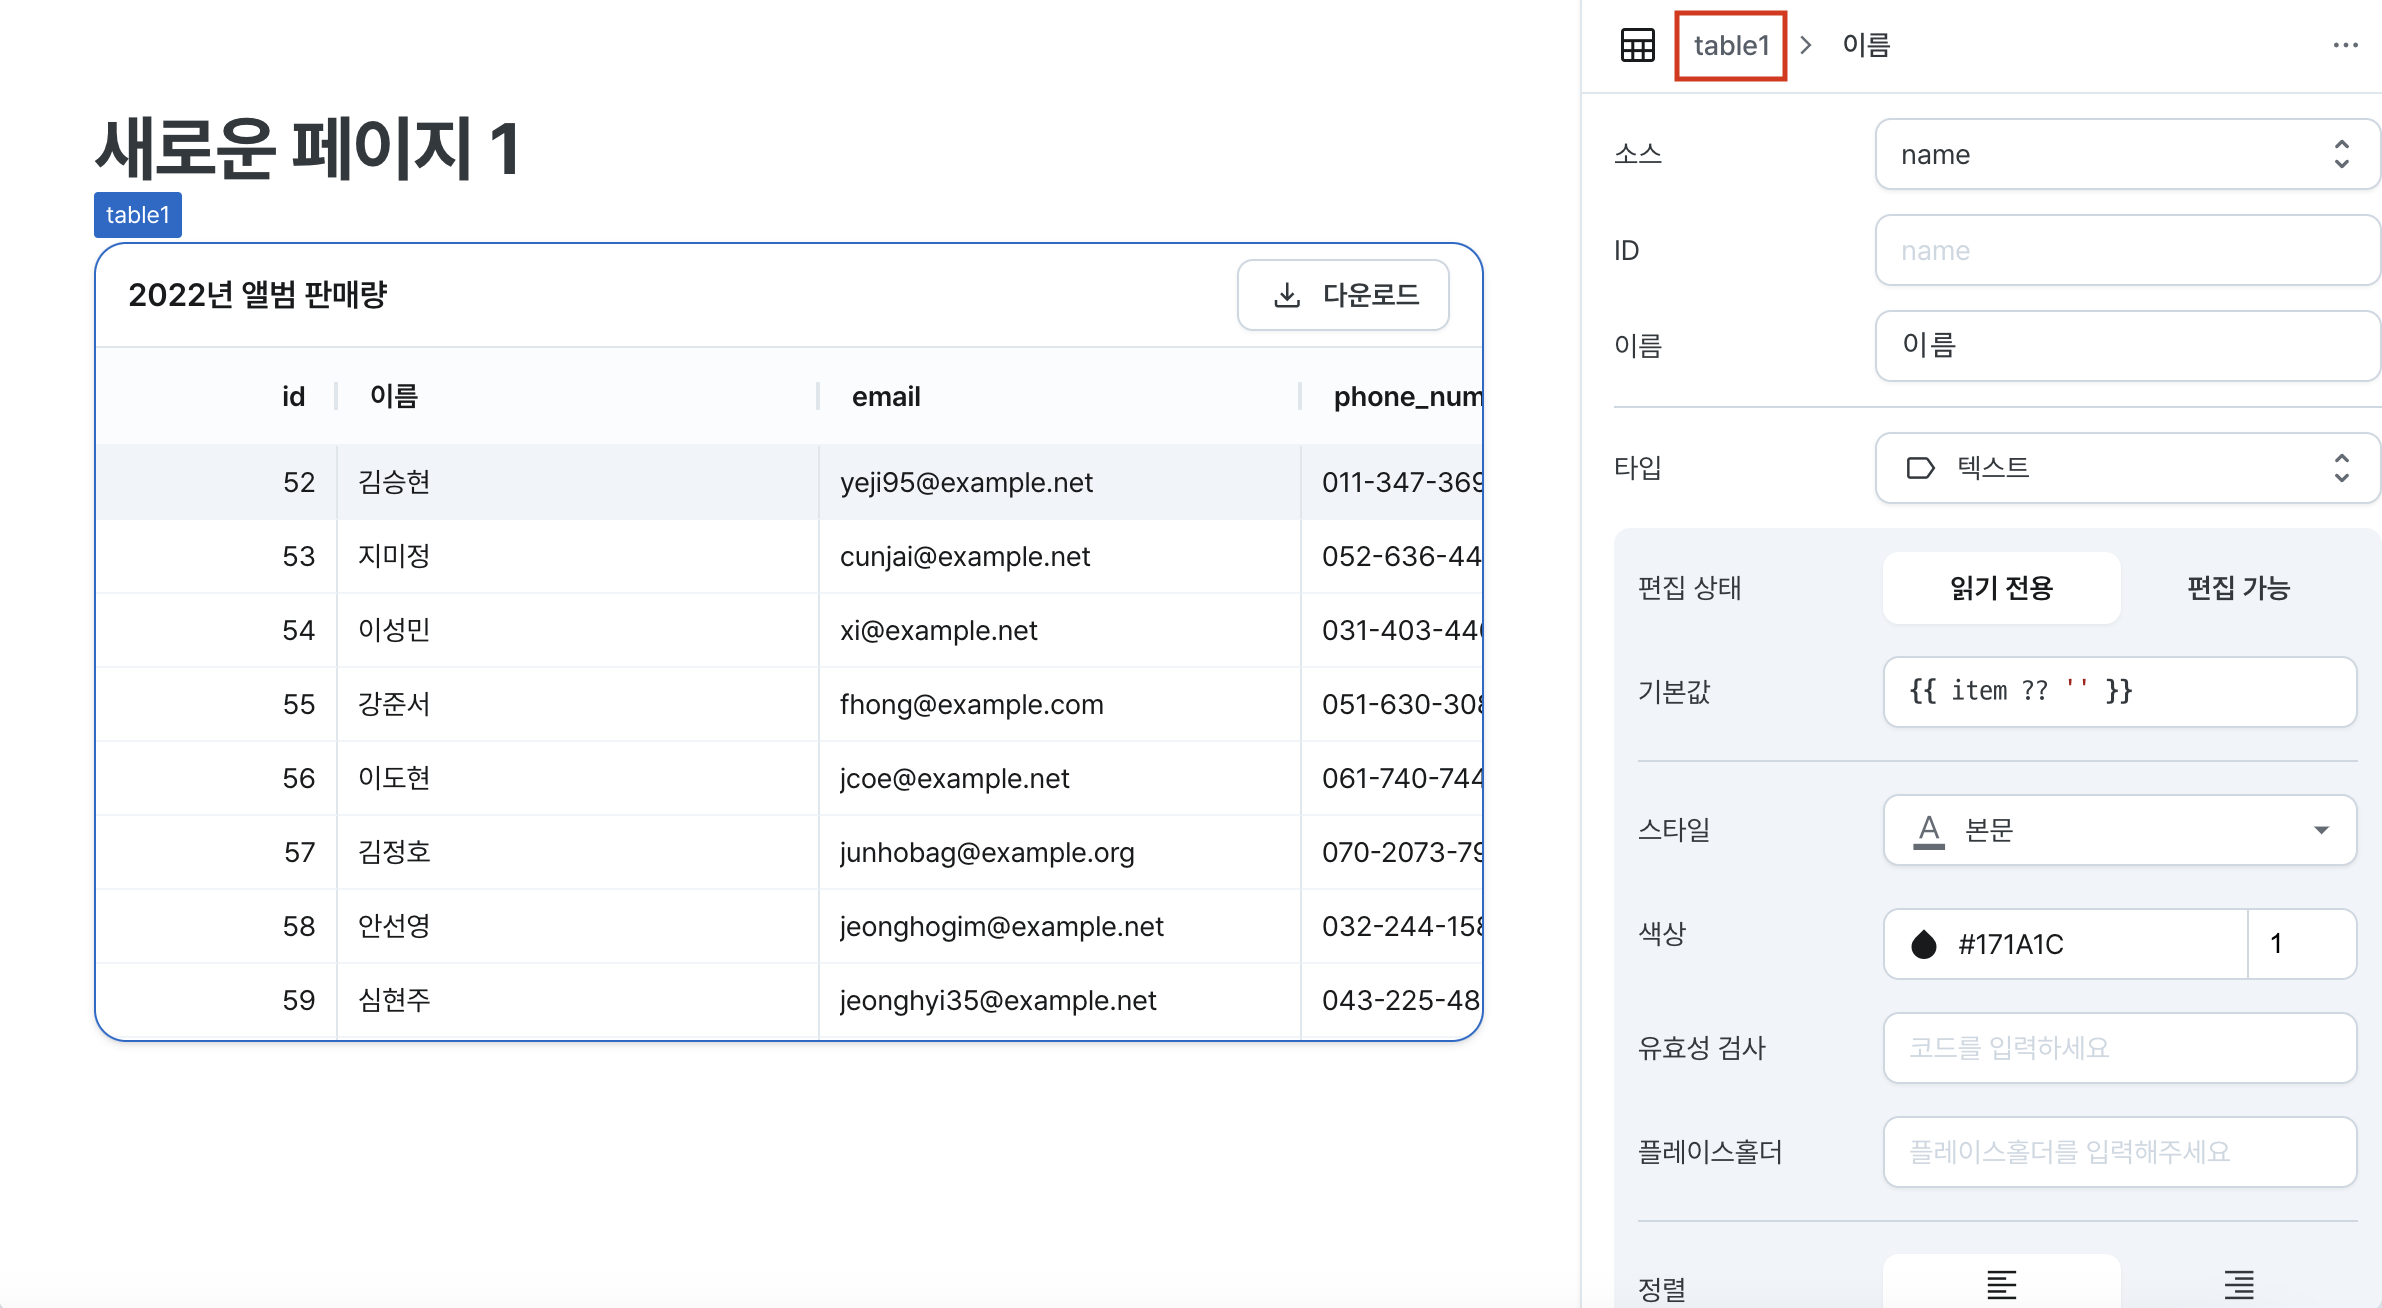Click email cunjai@example.net
The width and height of the screenshot is (2382, 1308).
[x=965, y=556]
